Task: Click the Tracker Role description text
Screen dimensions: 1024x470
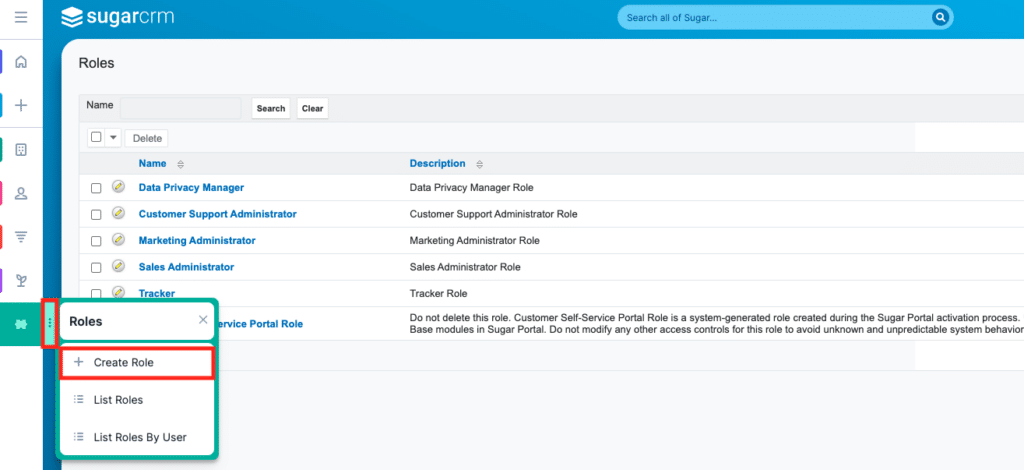Action: [438, 293]
